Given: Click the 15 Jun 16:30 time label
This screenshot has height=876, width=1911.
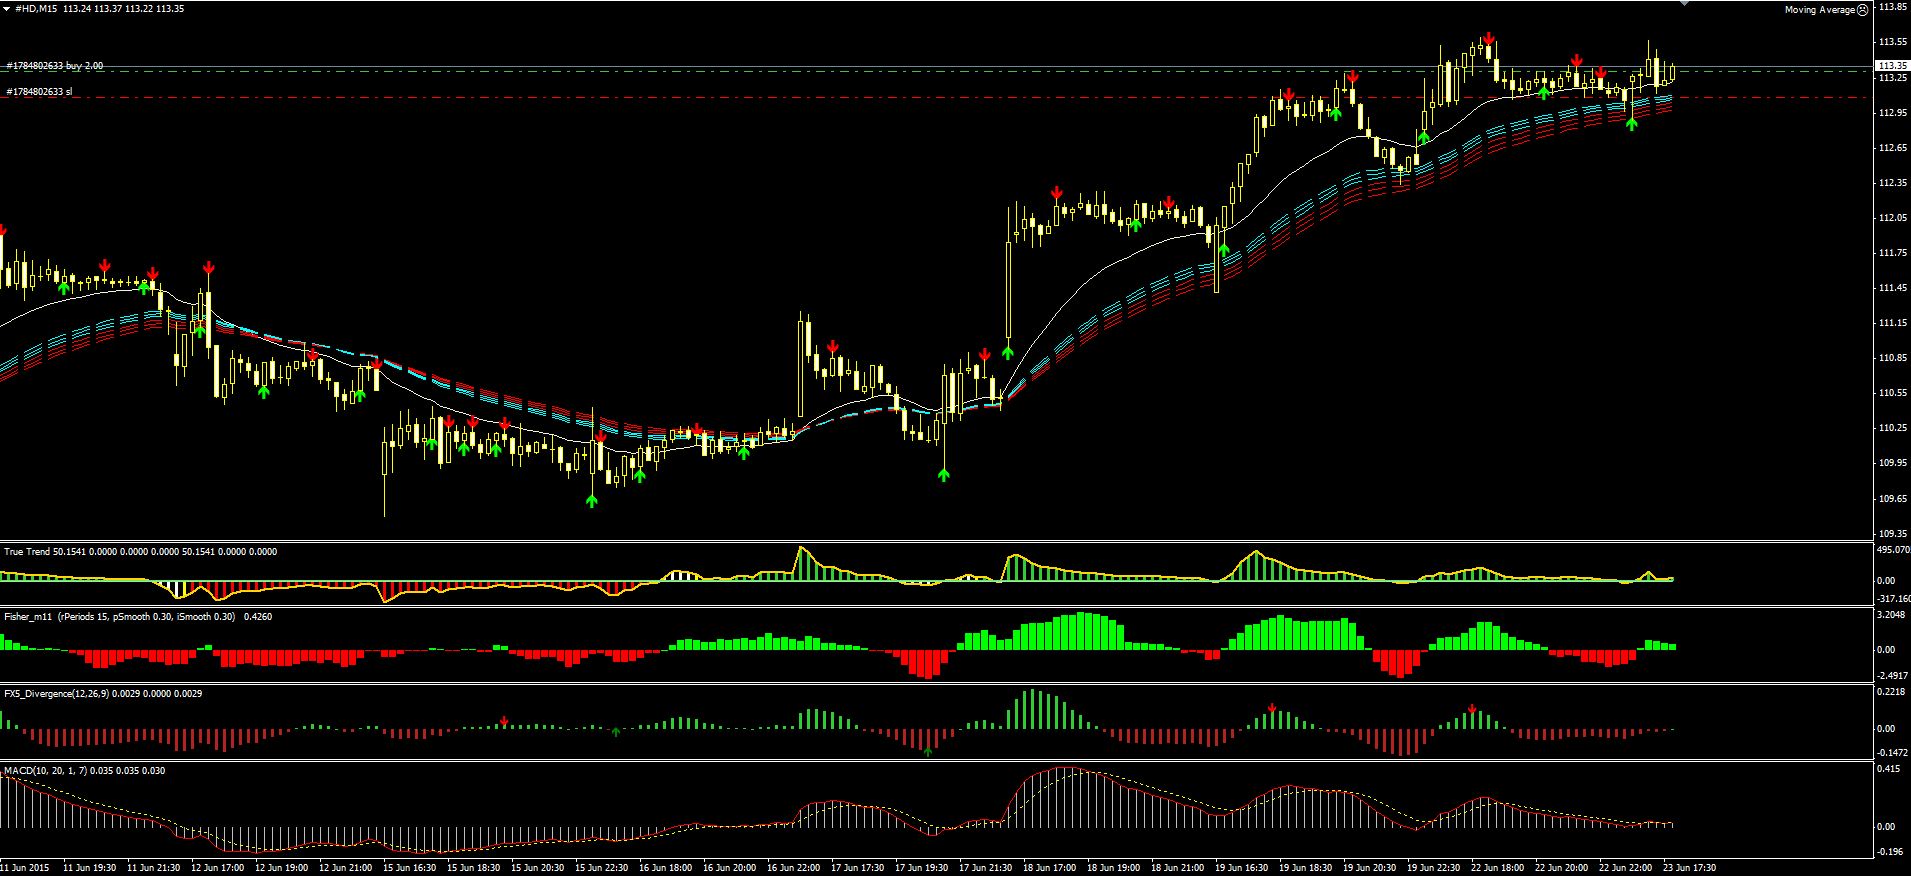Looking at the screenshot, I should click(x=410, y=867).
